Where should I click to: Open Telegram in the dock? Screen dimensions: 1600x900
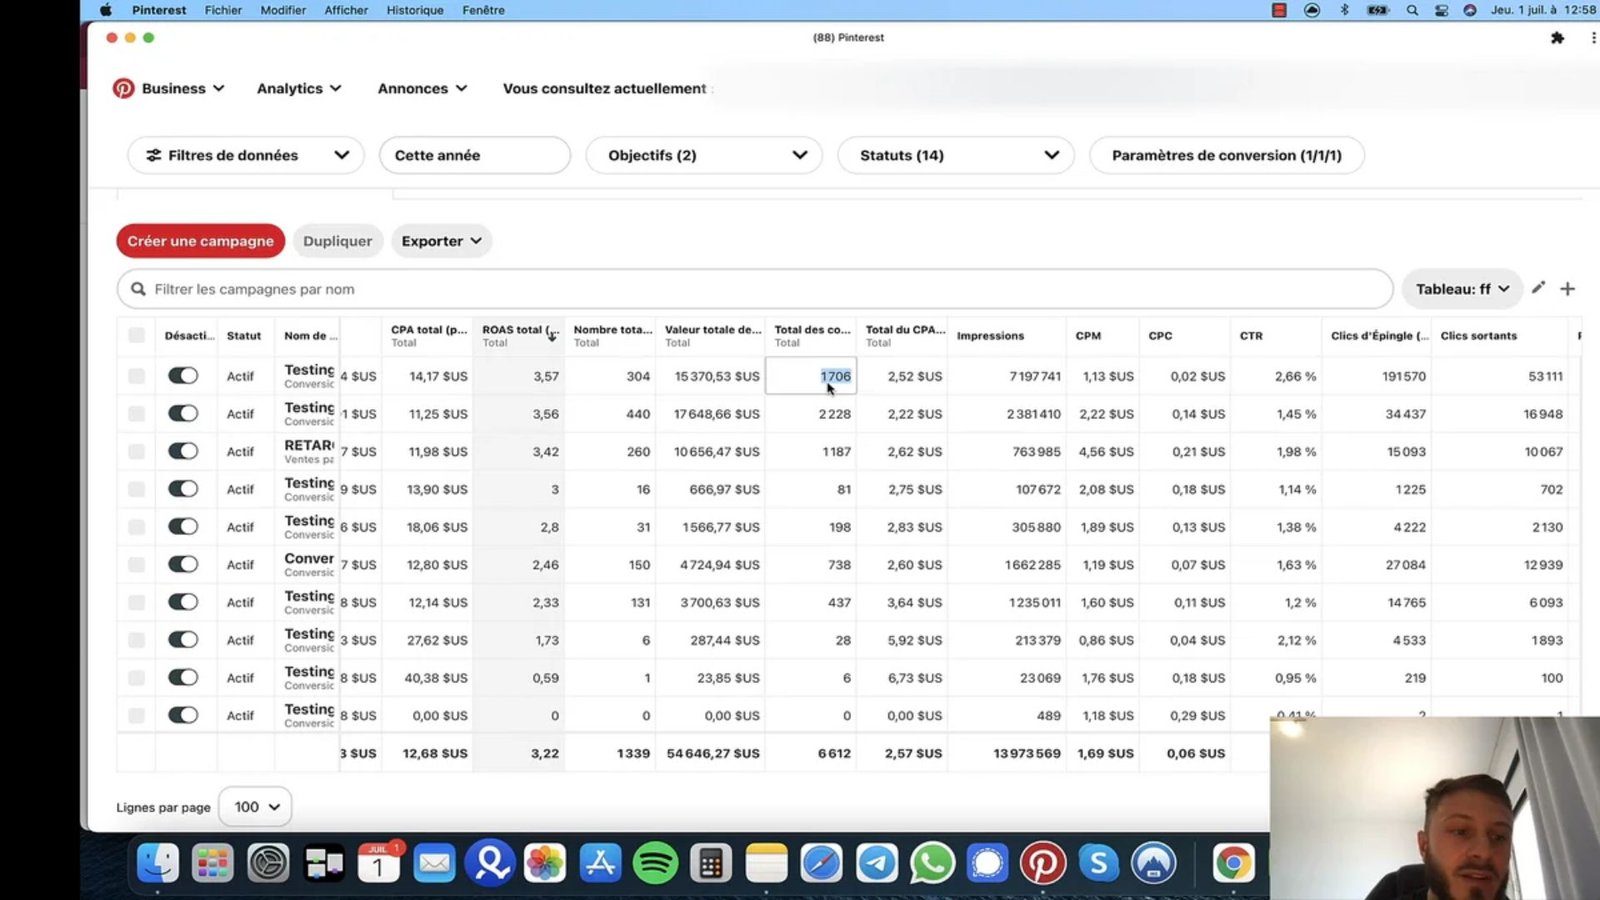(x=877, y=863)
